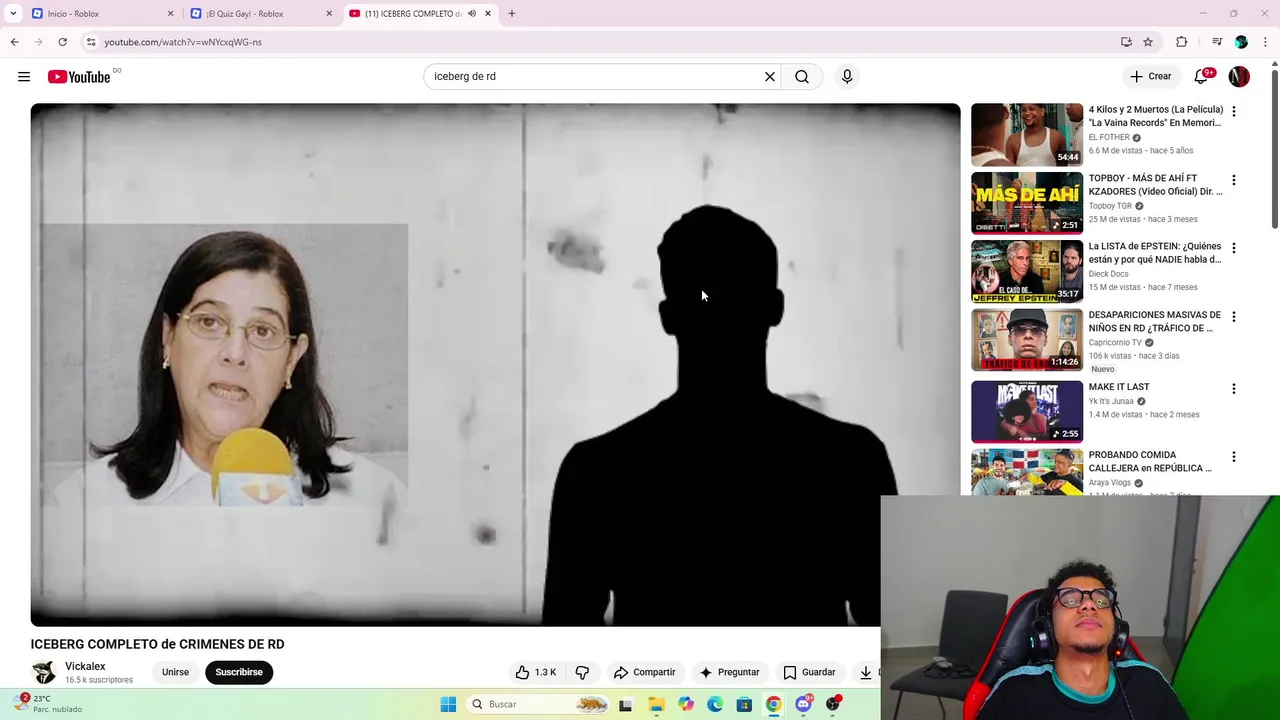The image size is (1280, 720).
Task: Start voice search with the microphone
Action: (847, 77)
